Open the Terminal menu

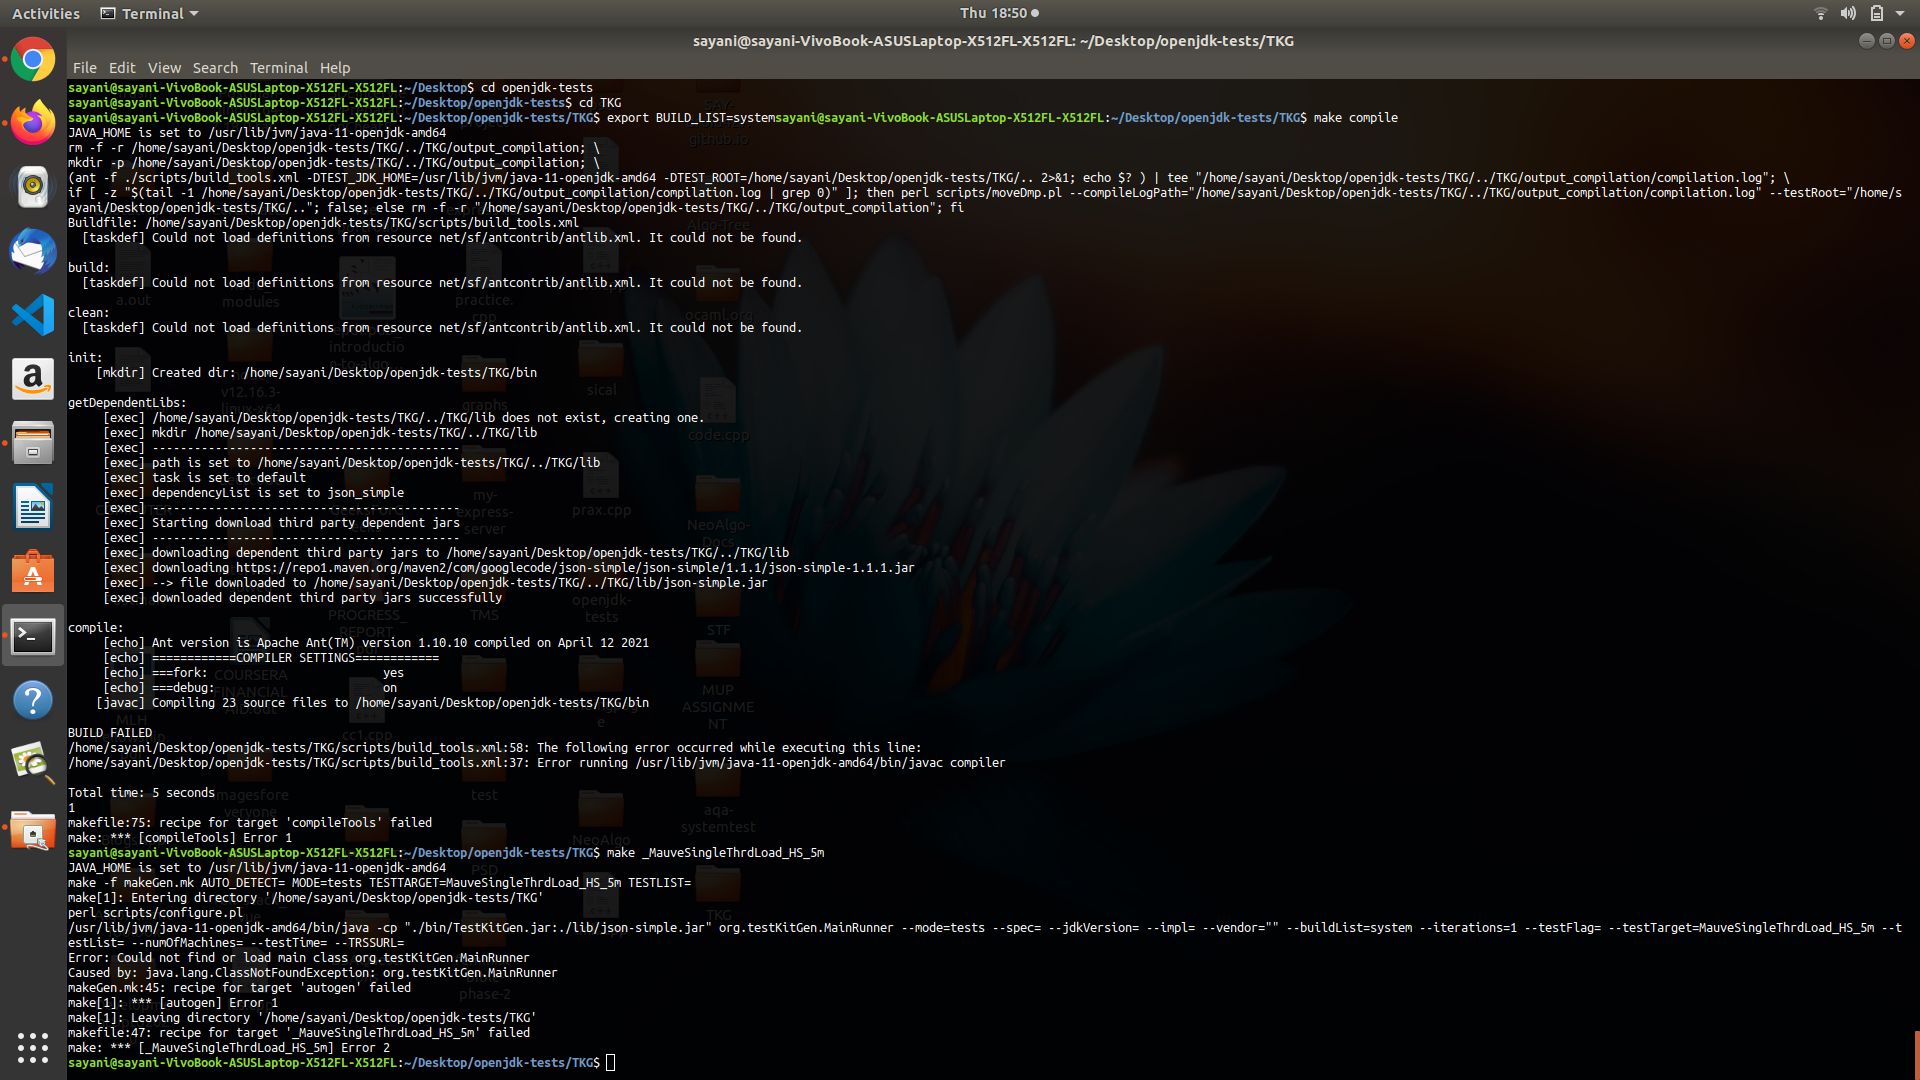(279, 68)
